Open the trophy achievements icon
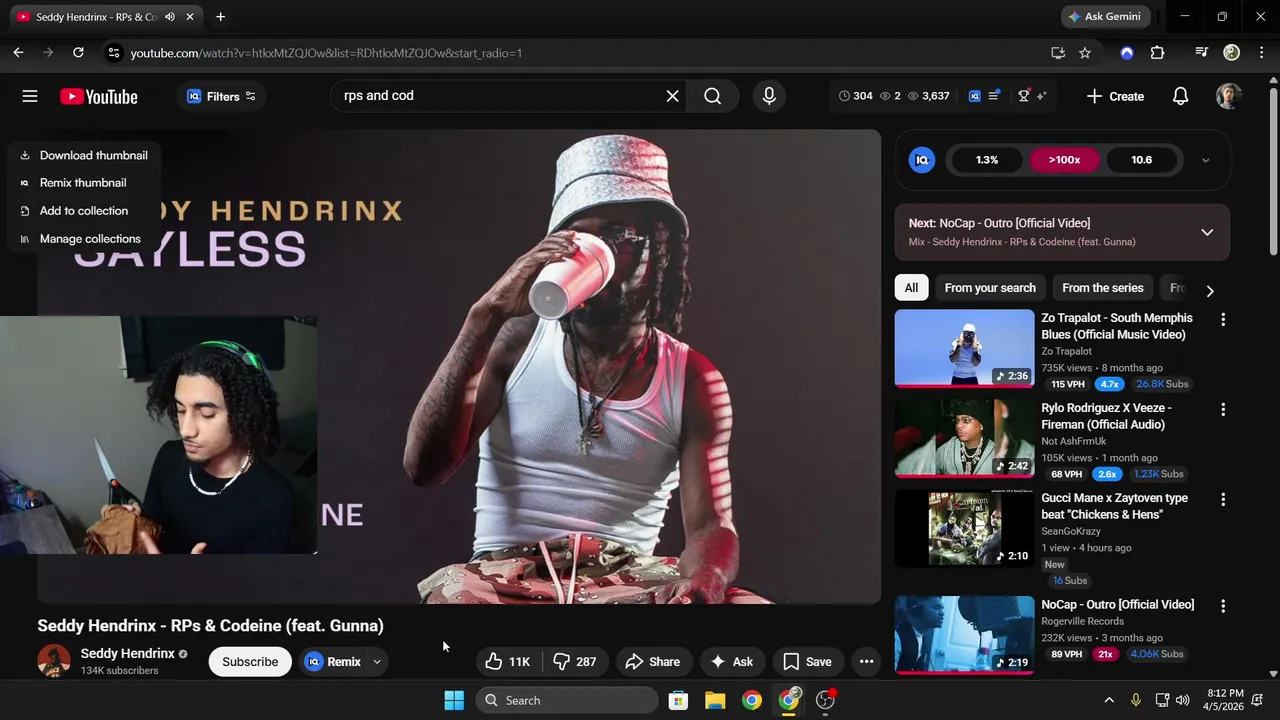This screenshot has height=720, width=1280. [x=1024, y=96]
